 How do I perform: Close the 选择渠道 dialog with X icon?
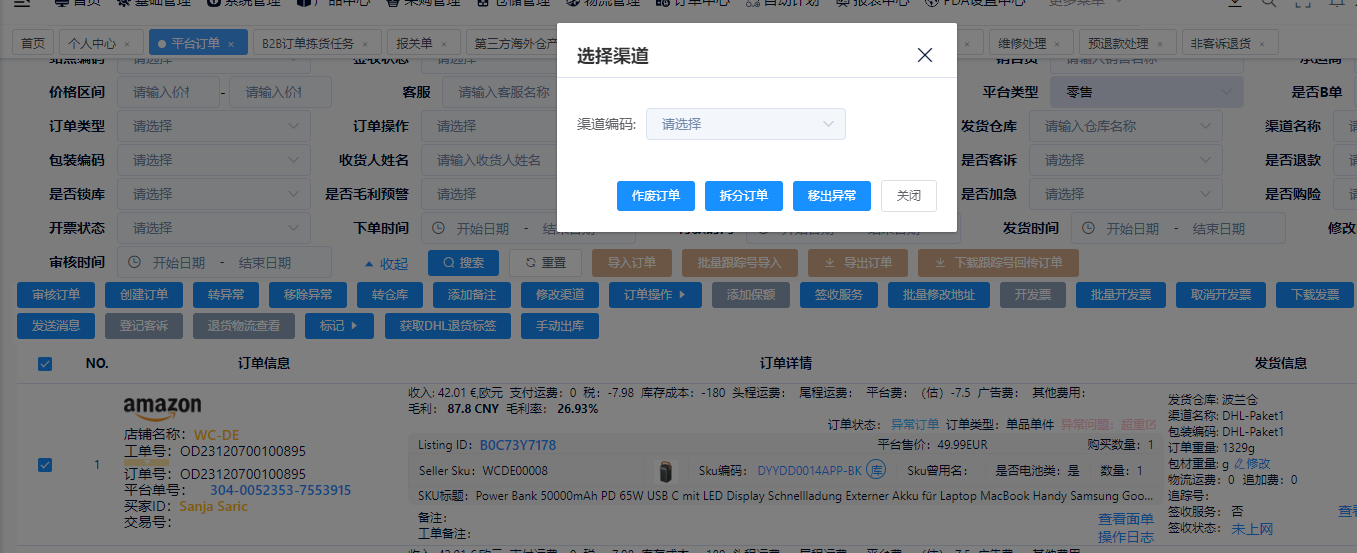925,55
